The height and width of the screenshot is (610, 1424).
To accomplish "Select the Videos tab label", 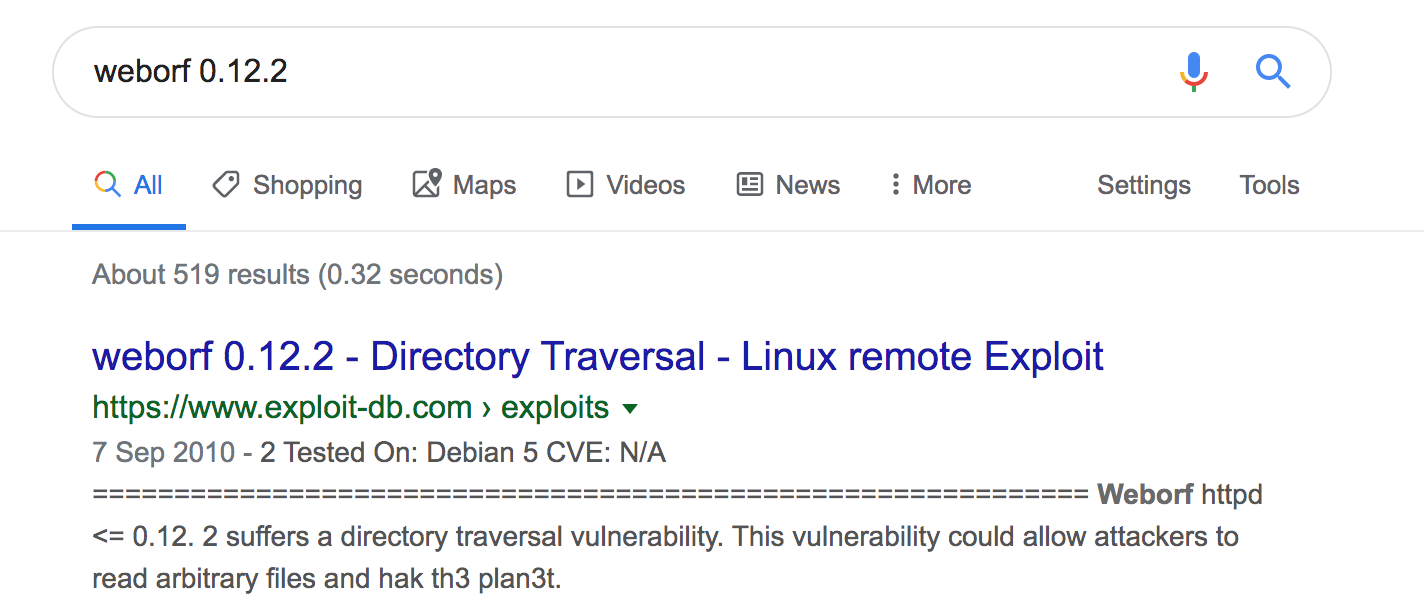I will pos(646,185).
